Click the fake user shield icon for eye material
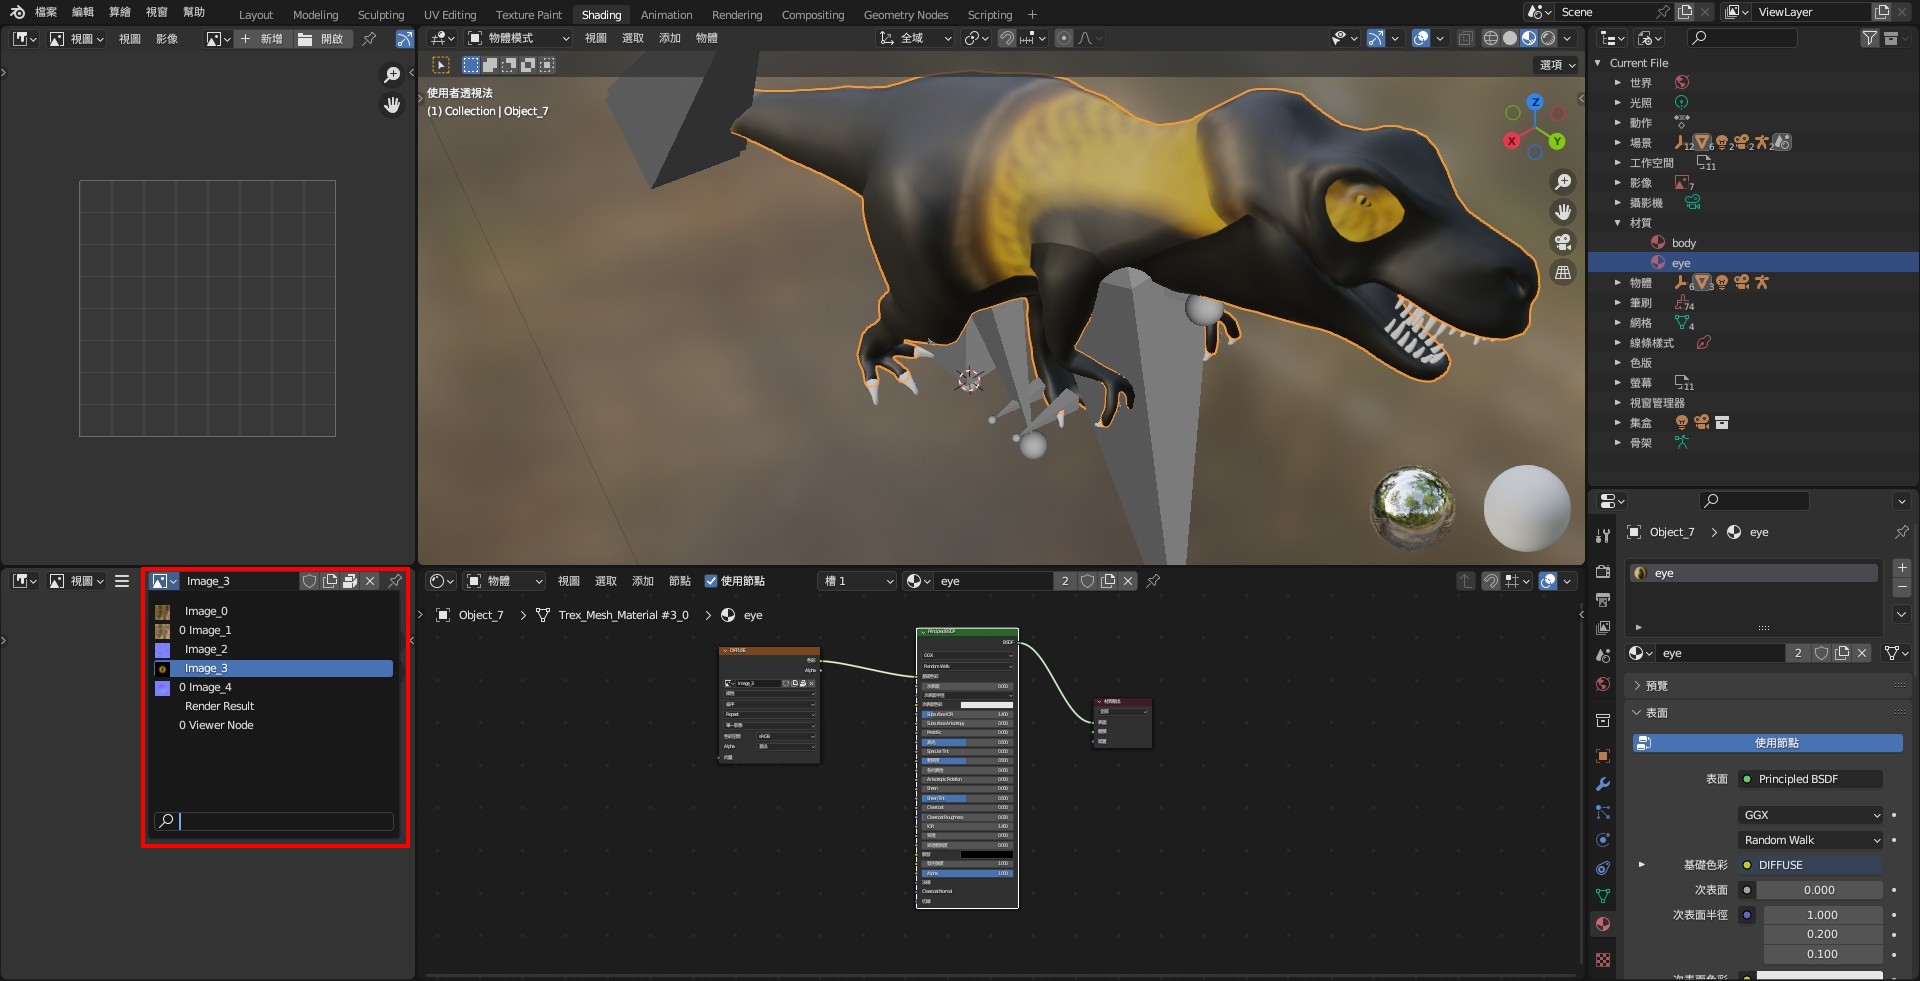Image resolution: width=1920 pixels, height=981 pixels. tap(1087, 581)
